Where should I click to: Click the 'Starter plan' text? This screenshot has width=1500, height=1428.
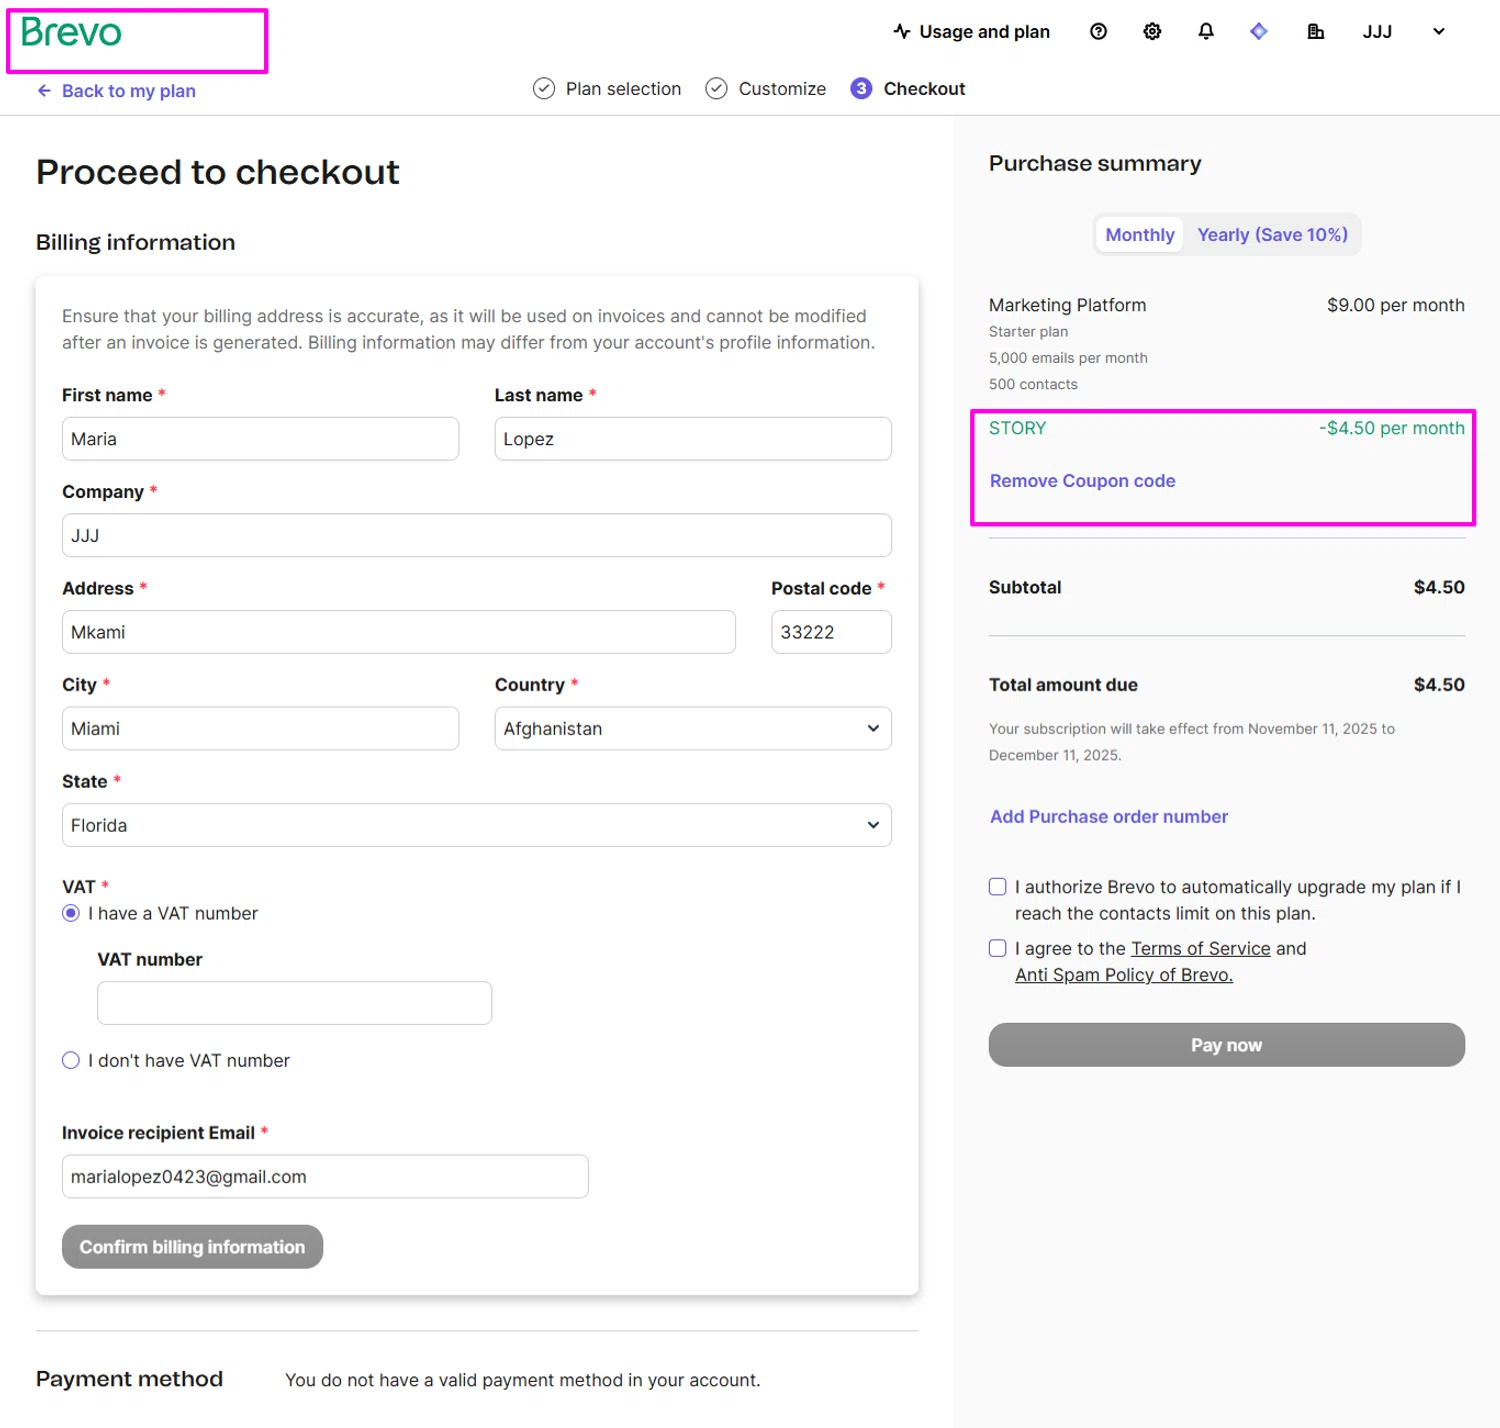[1028, 331]
